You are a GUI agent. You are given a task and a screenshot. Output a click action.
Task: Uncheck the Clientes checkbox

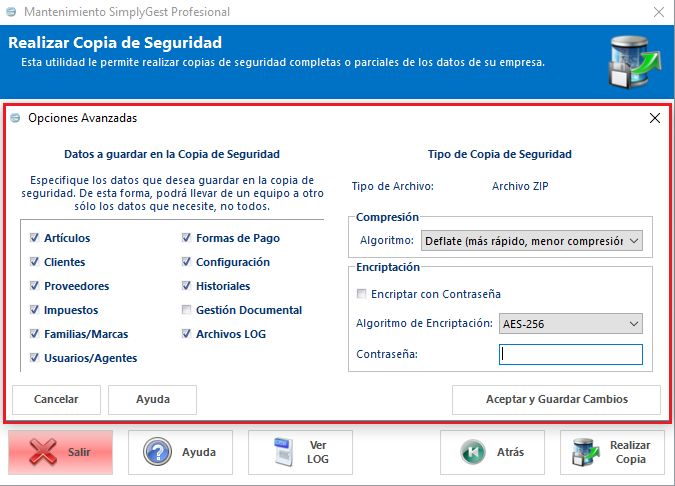[x=34, y=262]
